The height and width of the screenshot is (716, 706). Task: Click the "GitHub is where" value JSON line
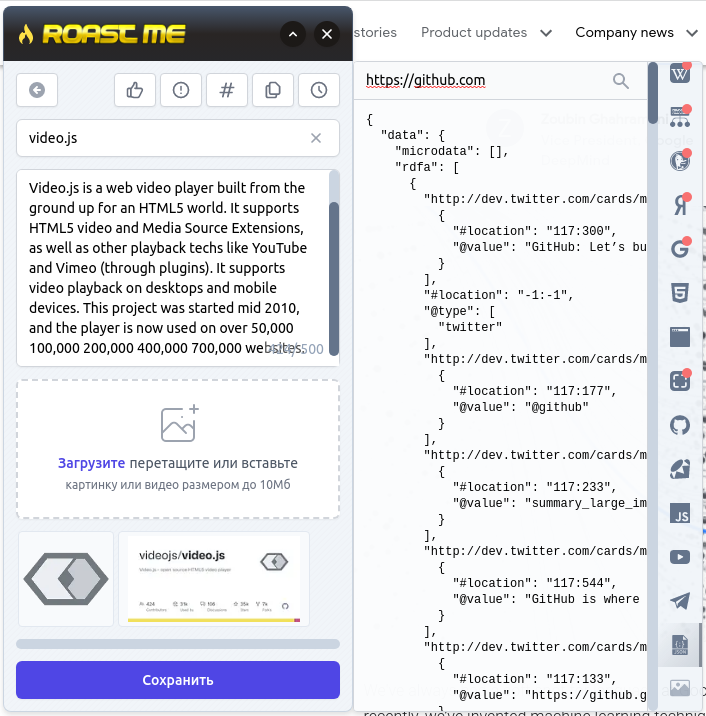pos(546,599)
